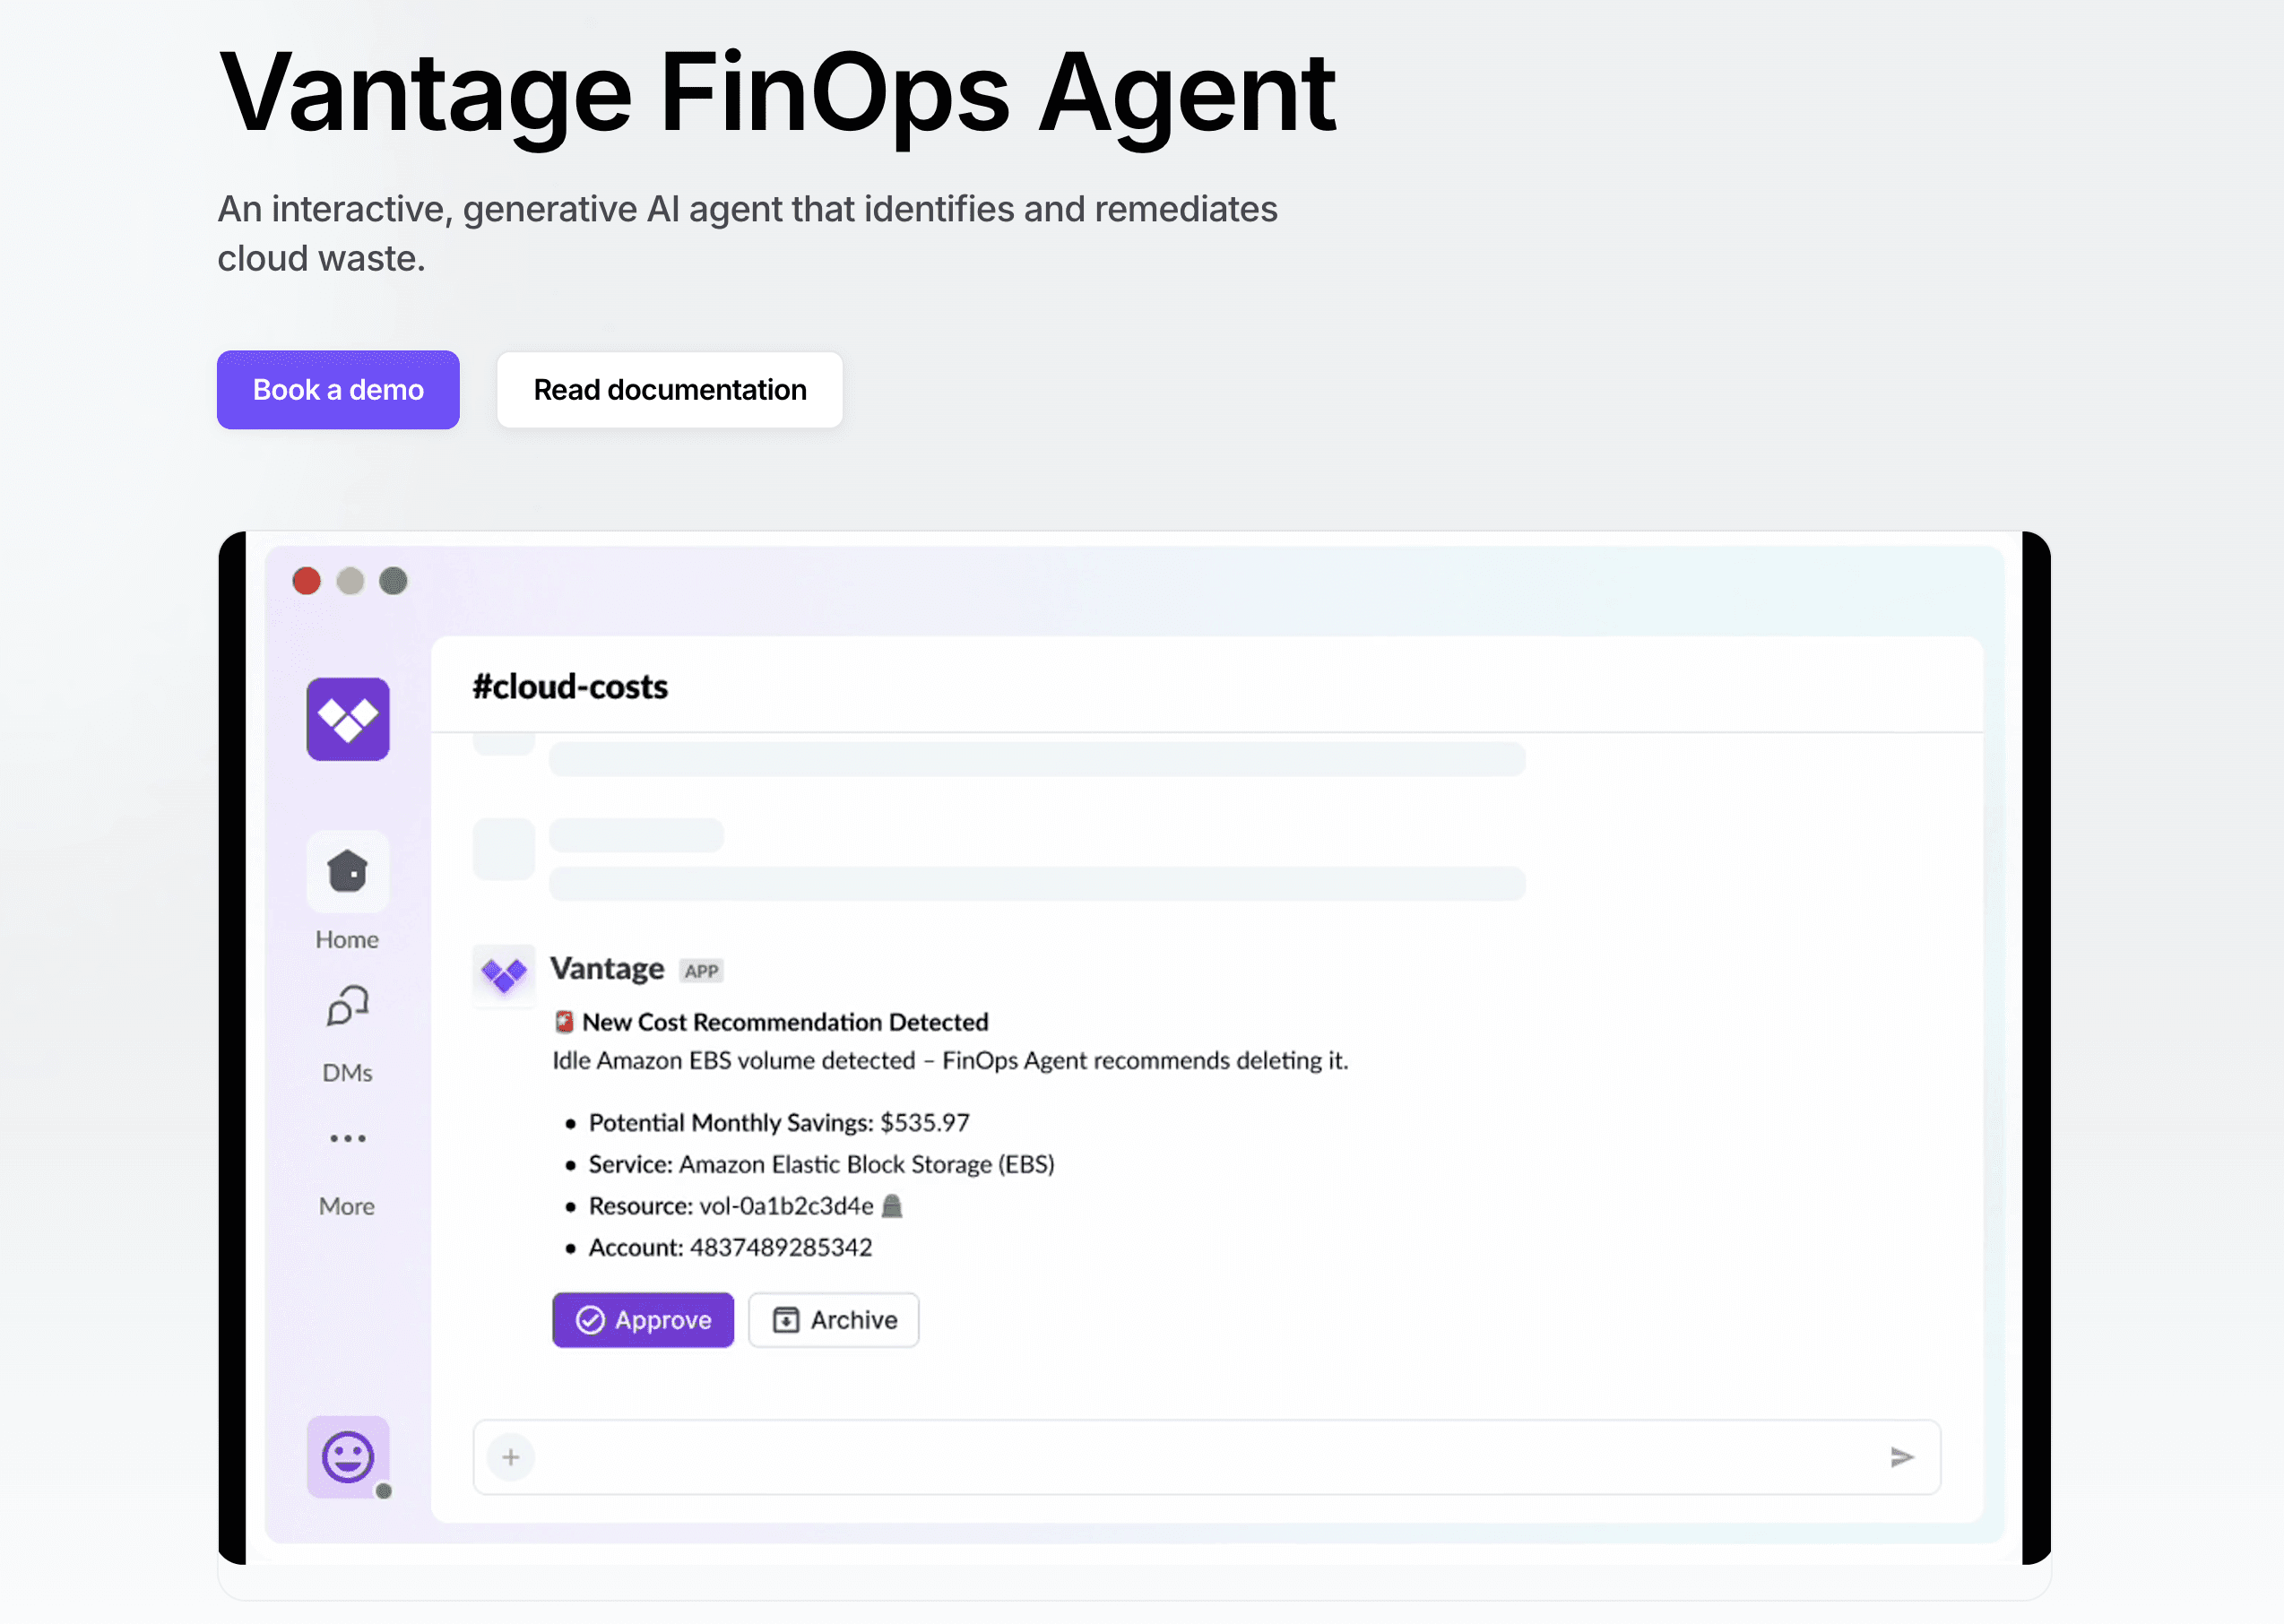The image size is (2284, 1624).
Task: Click the #cloud-costs channel title
Action: pos(570,687)
